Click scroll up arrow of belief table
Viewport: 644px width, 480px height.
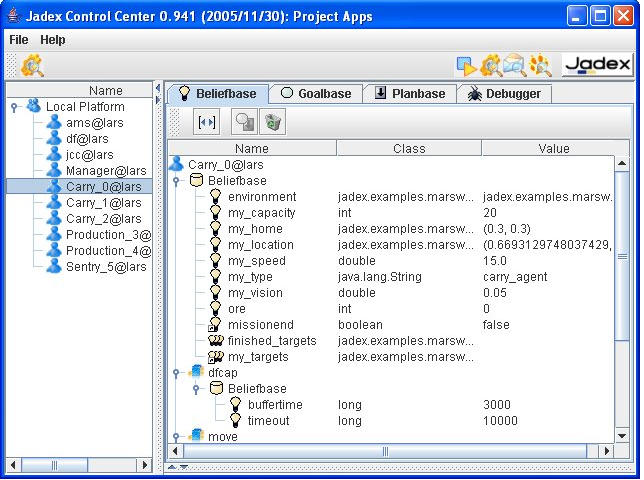(622, 163)
